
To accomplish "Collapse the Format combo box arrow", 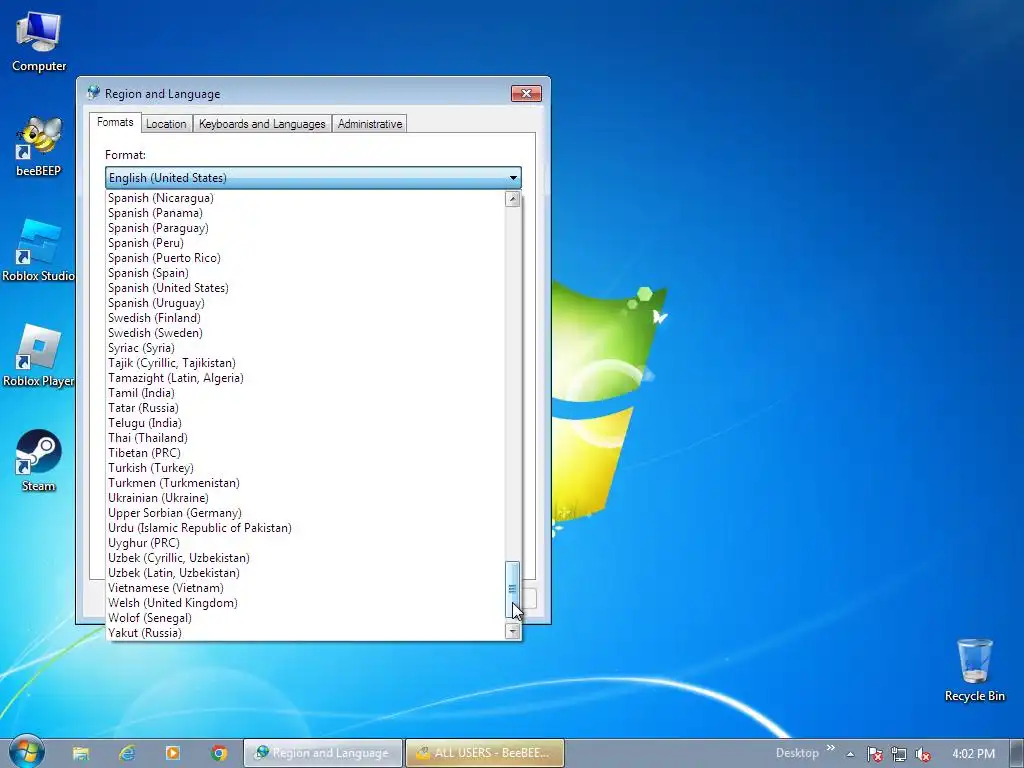I will [513, 178].
